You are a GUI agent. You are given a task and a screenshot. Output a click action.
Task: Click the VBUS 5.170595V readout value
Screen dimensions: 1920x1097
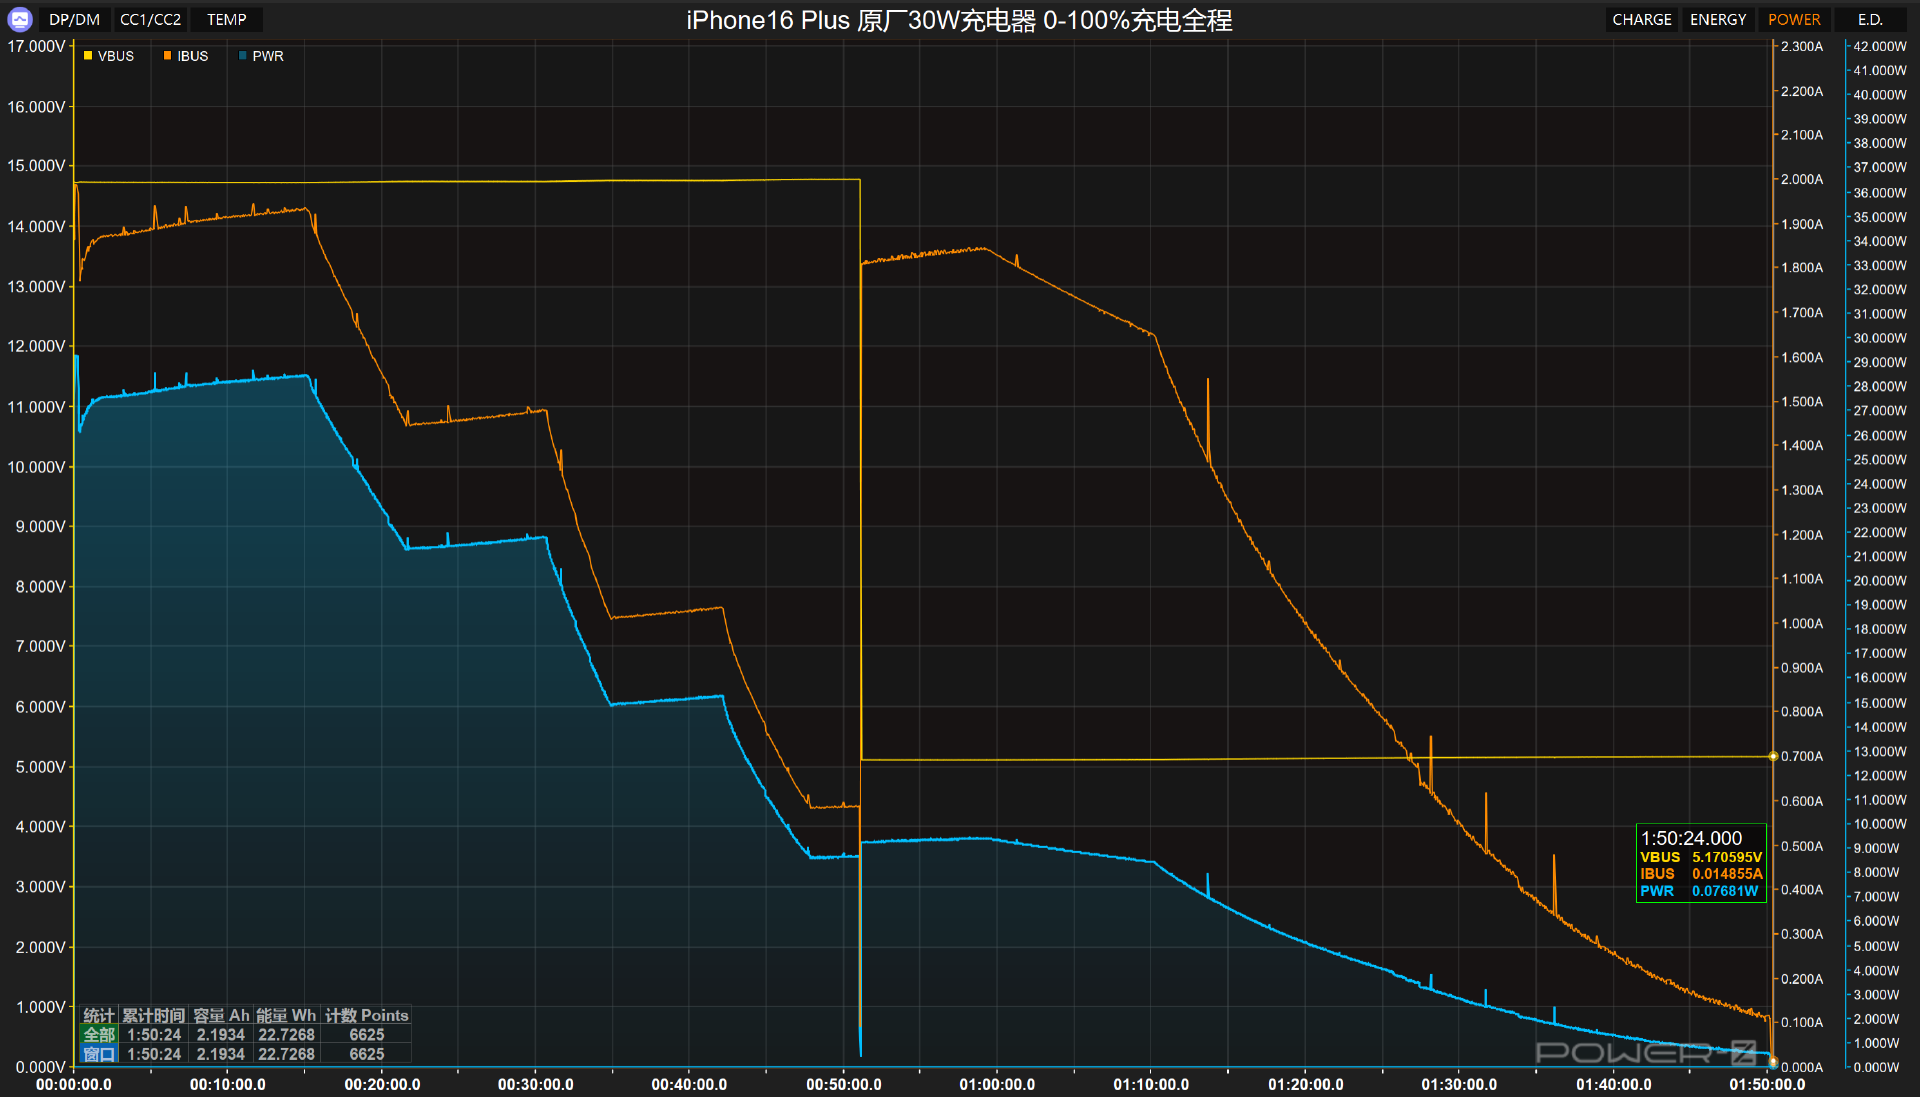(x=1727, y=857)
